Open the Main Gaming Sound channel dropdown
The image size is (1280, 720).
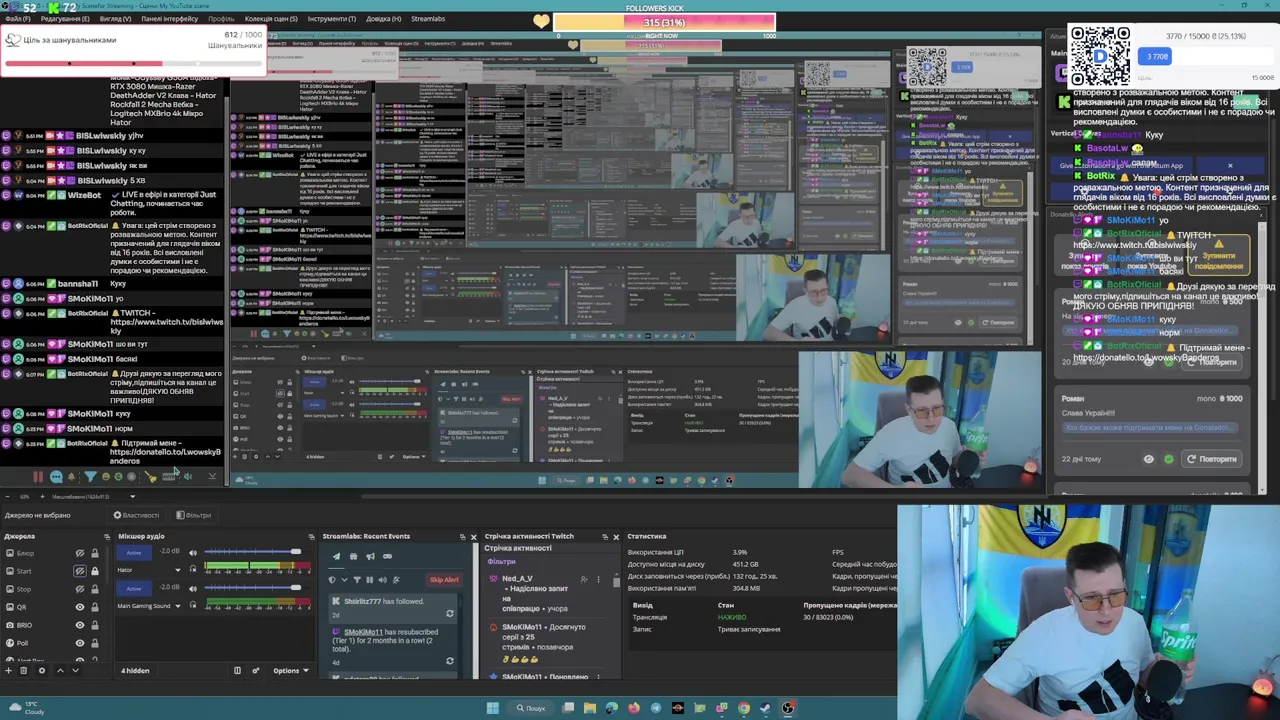click(178, 606)
